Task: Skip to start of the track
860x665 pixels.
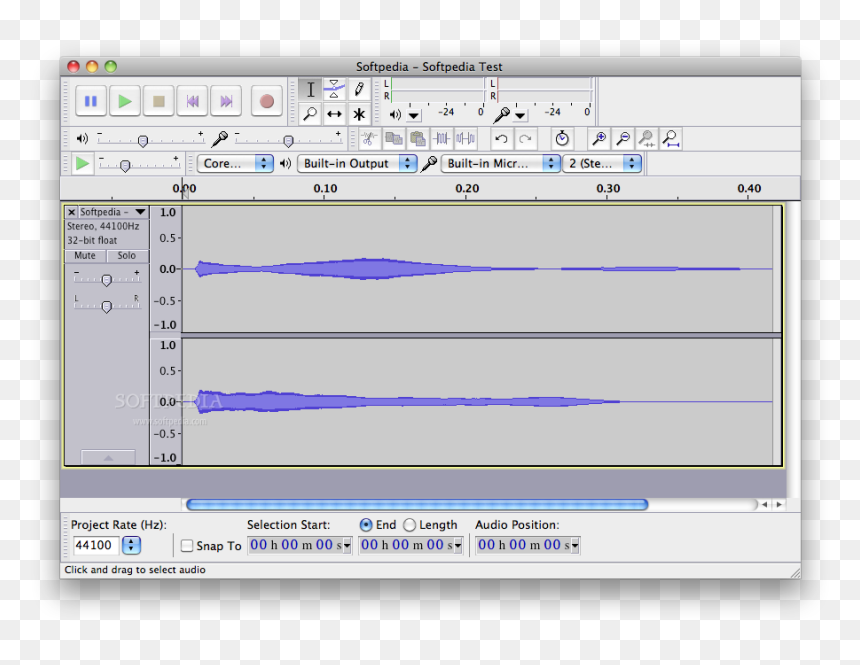Action: 193,101
